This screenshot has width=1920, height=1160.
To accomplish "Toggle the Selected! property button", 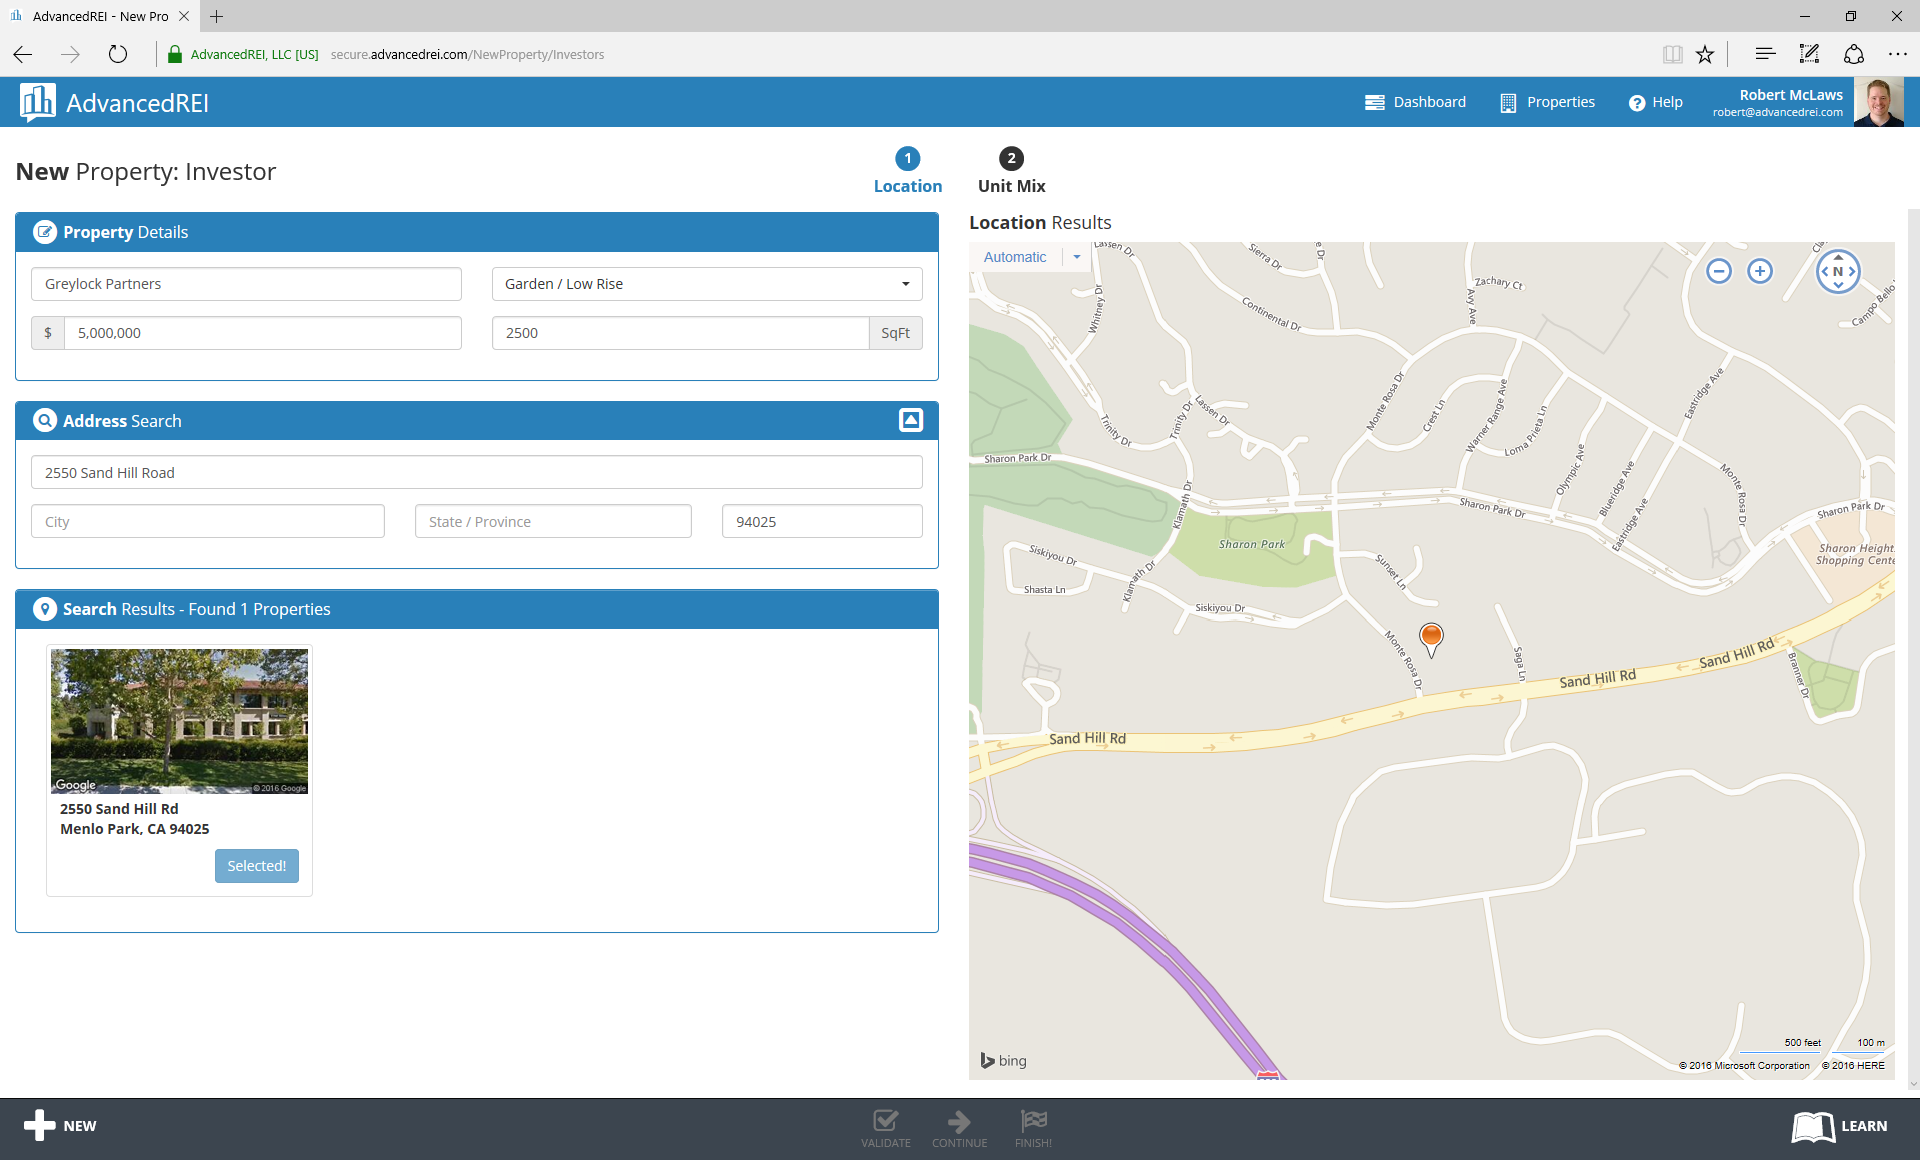I will tap(256, 866).
